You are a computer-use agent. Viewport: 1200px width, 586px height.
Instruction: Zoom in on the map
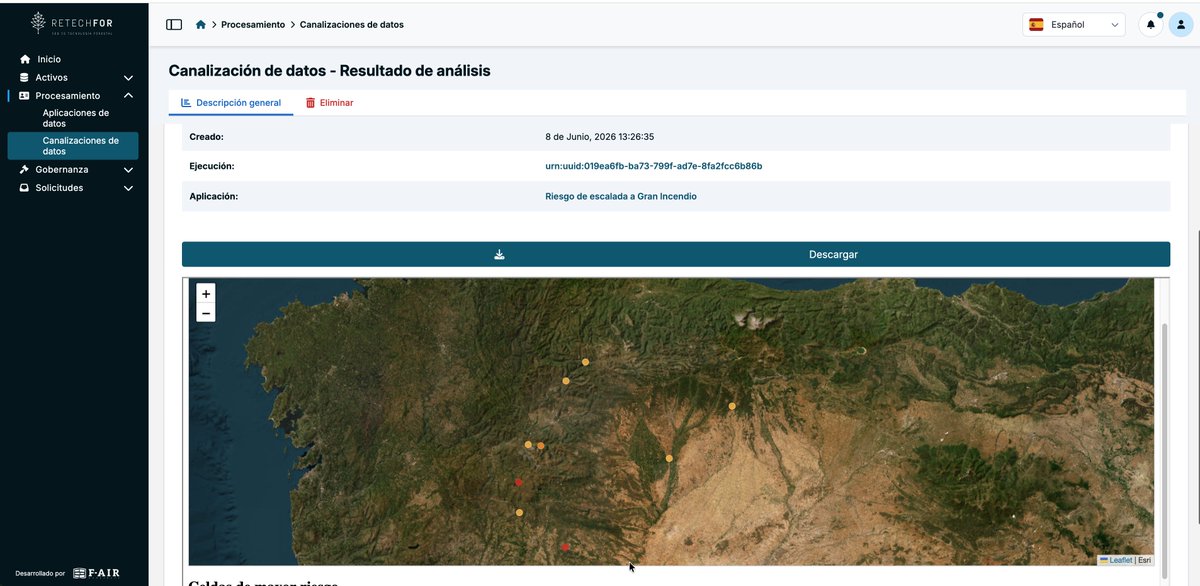tap(206, 294)
